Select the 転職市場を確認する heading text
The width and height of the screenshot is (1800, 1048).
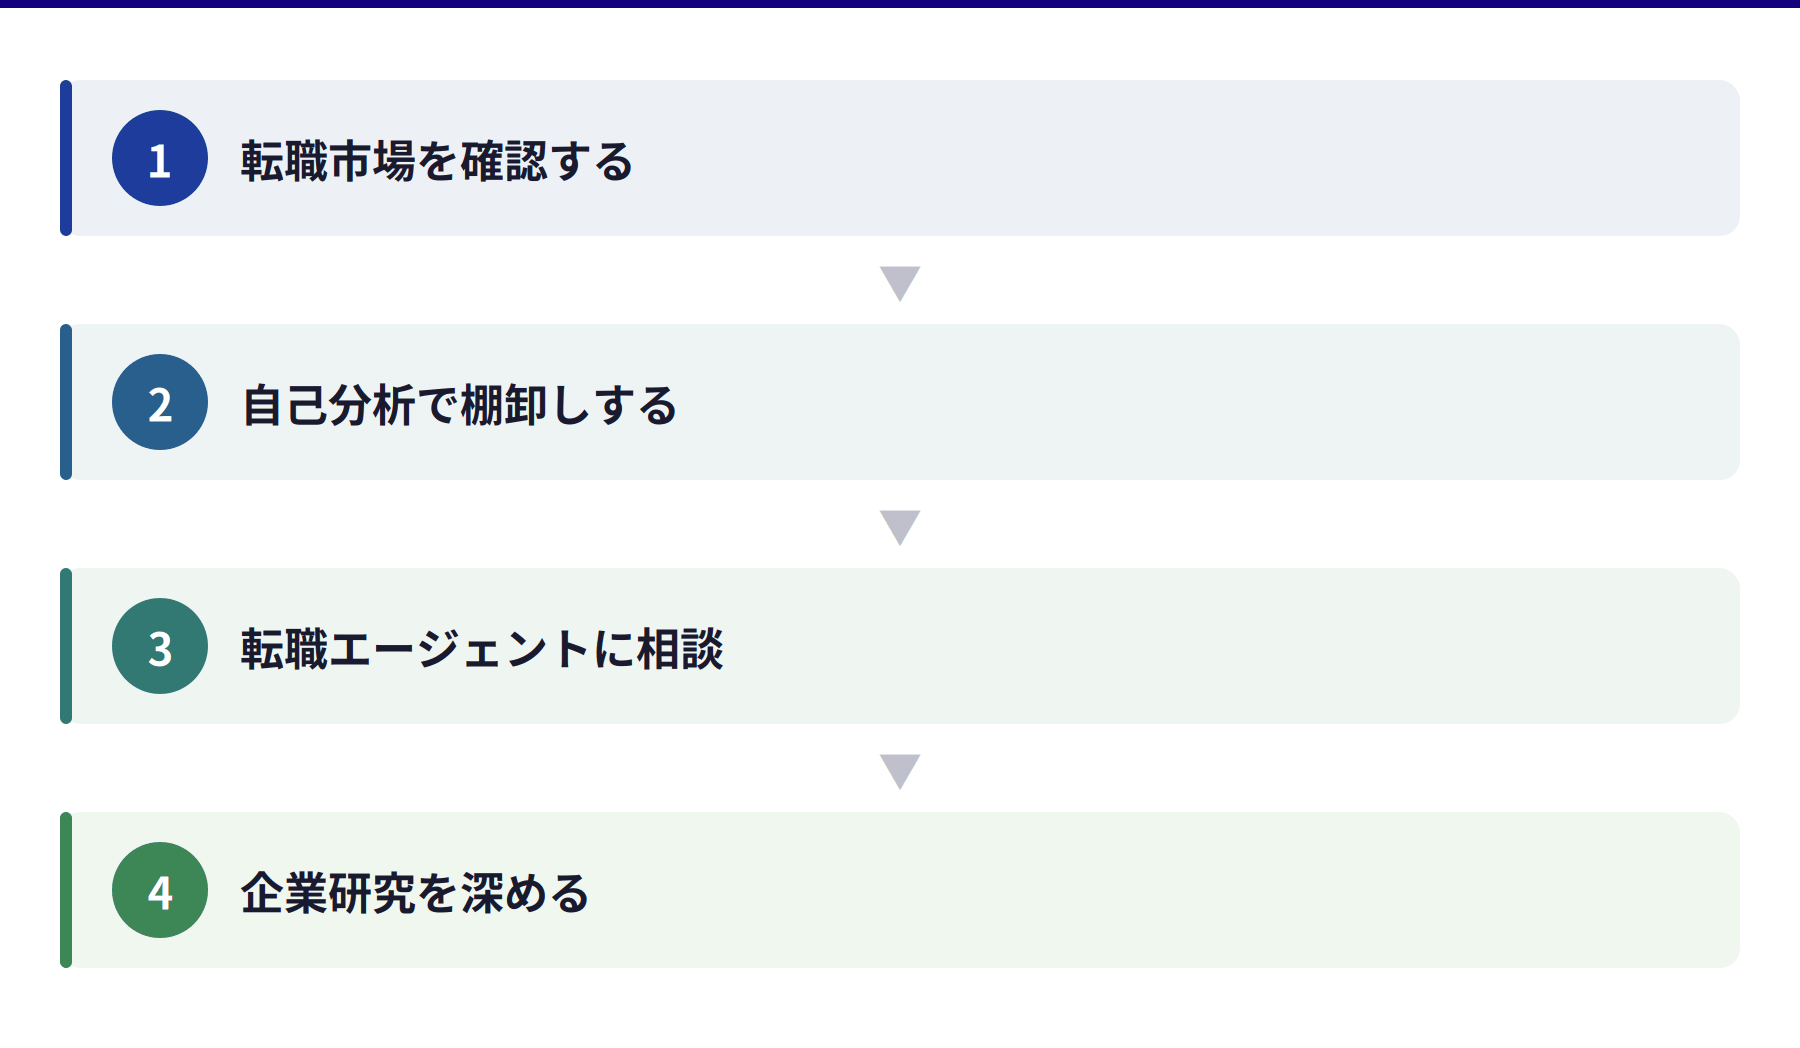(437, 160)
